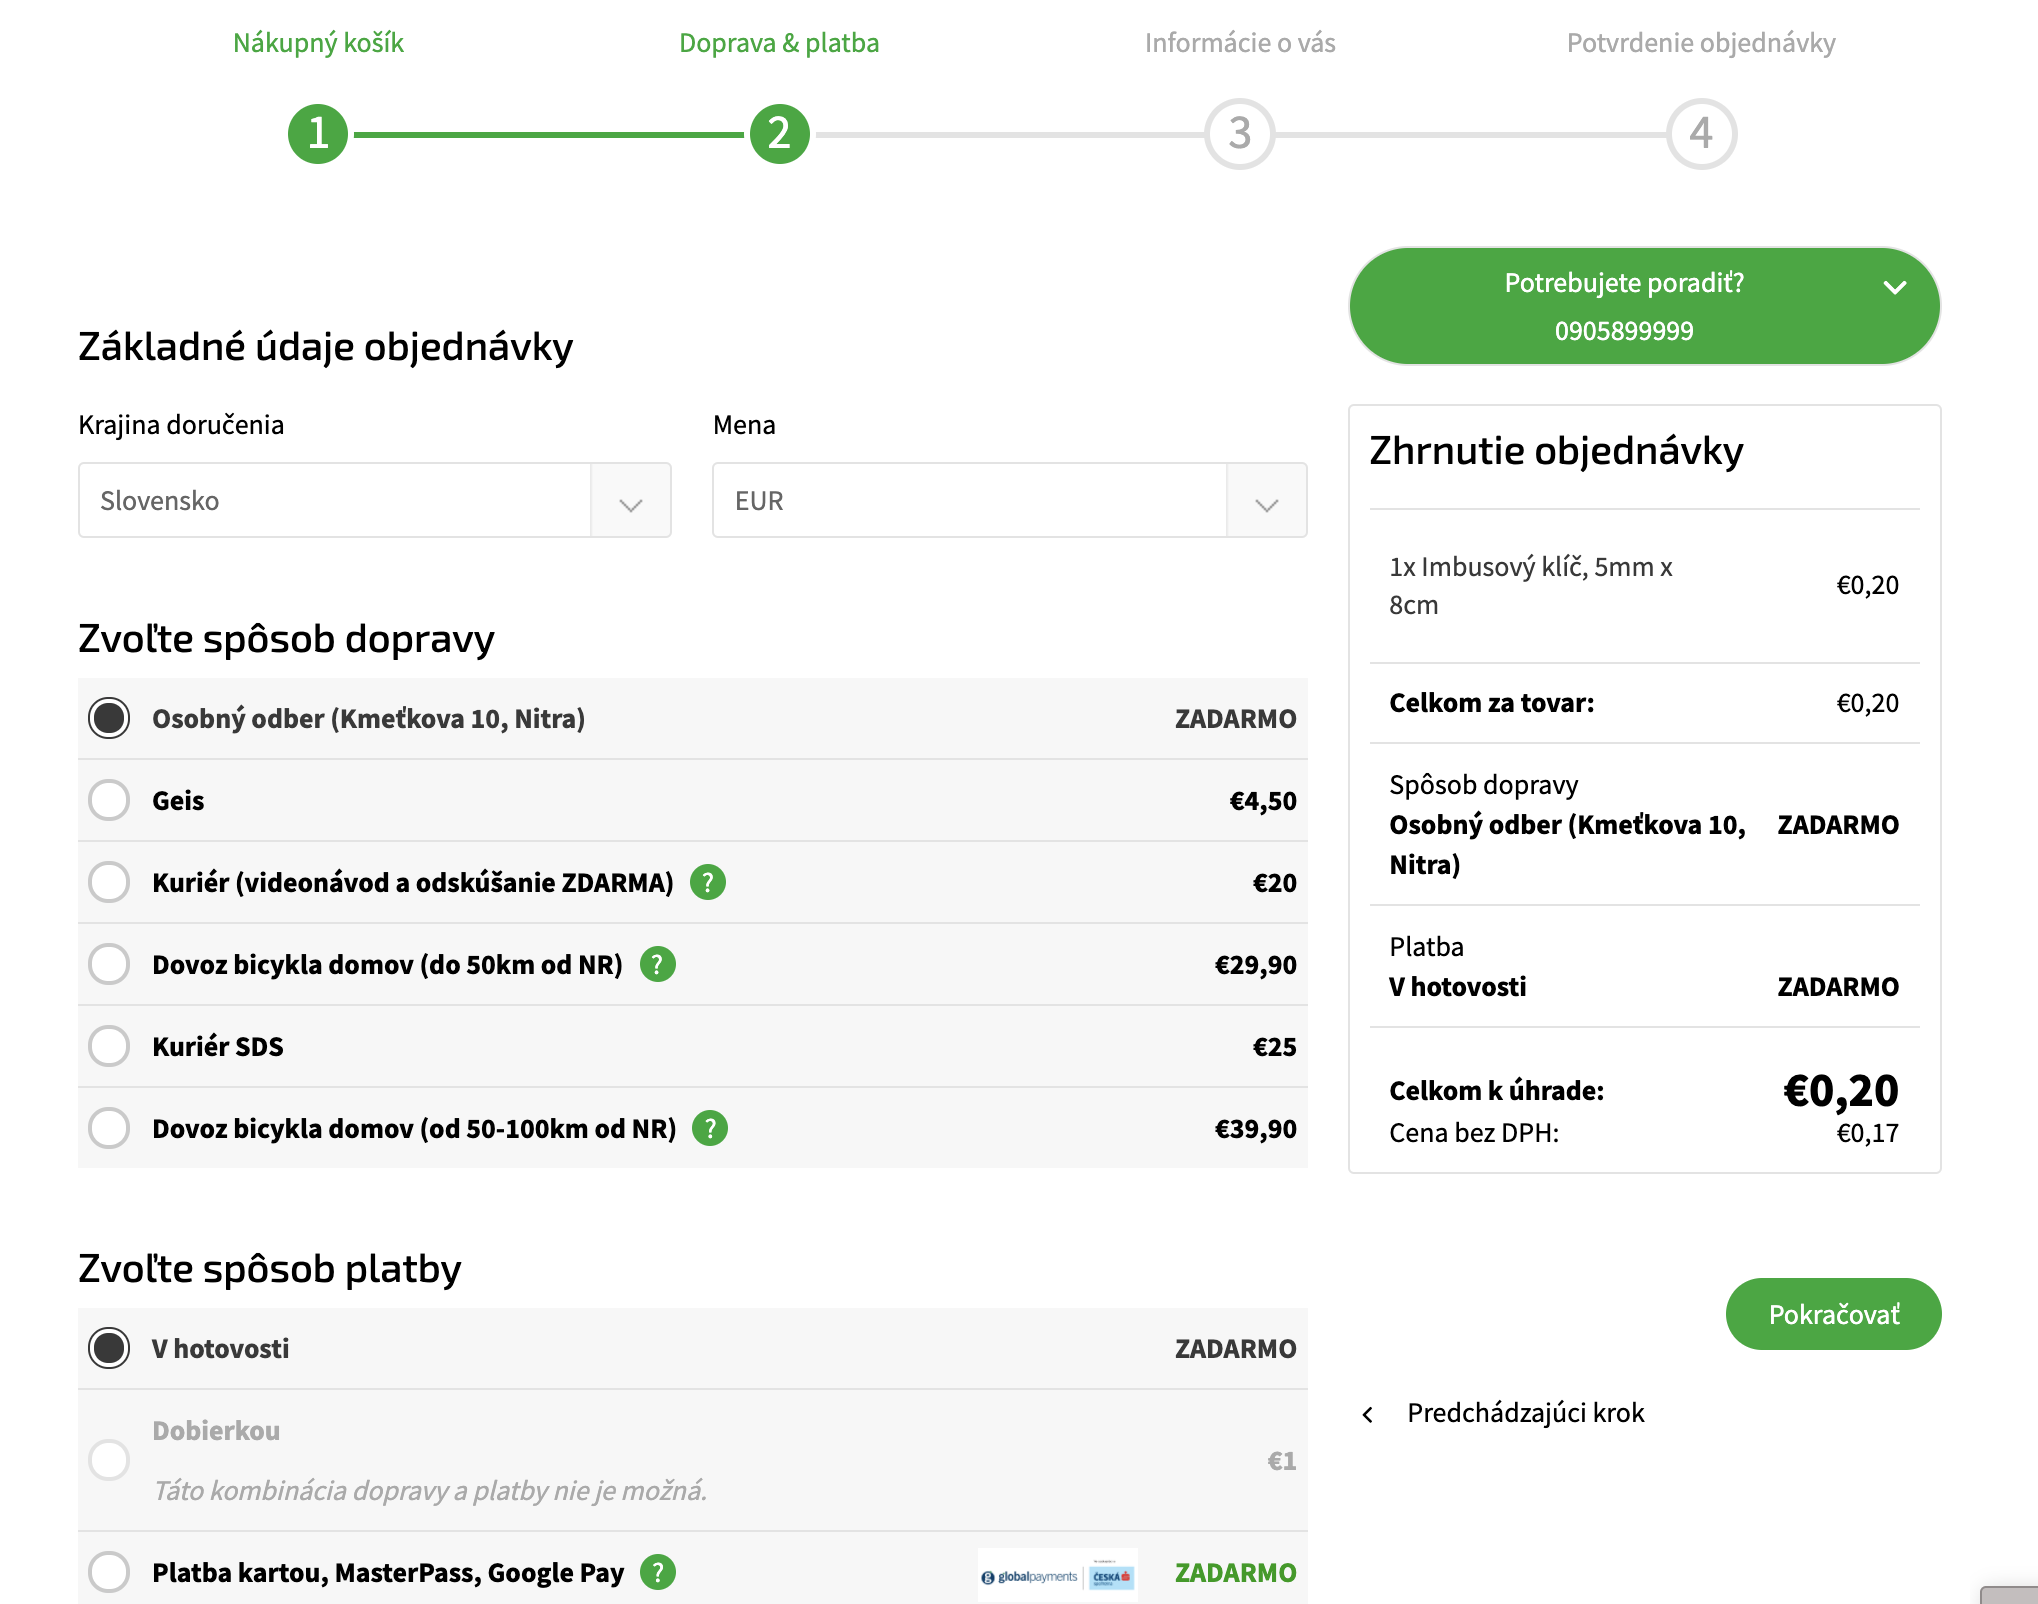Click step 4 circle in progress bar
Viewport: 2038px width, 1604px height.
1701,133
